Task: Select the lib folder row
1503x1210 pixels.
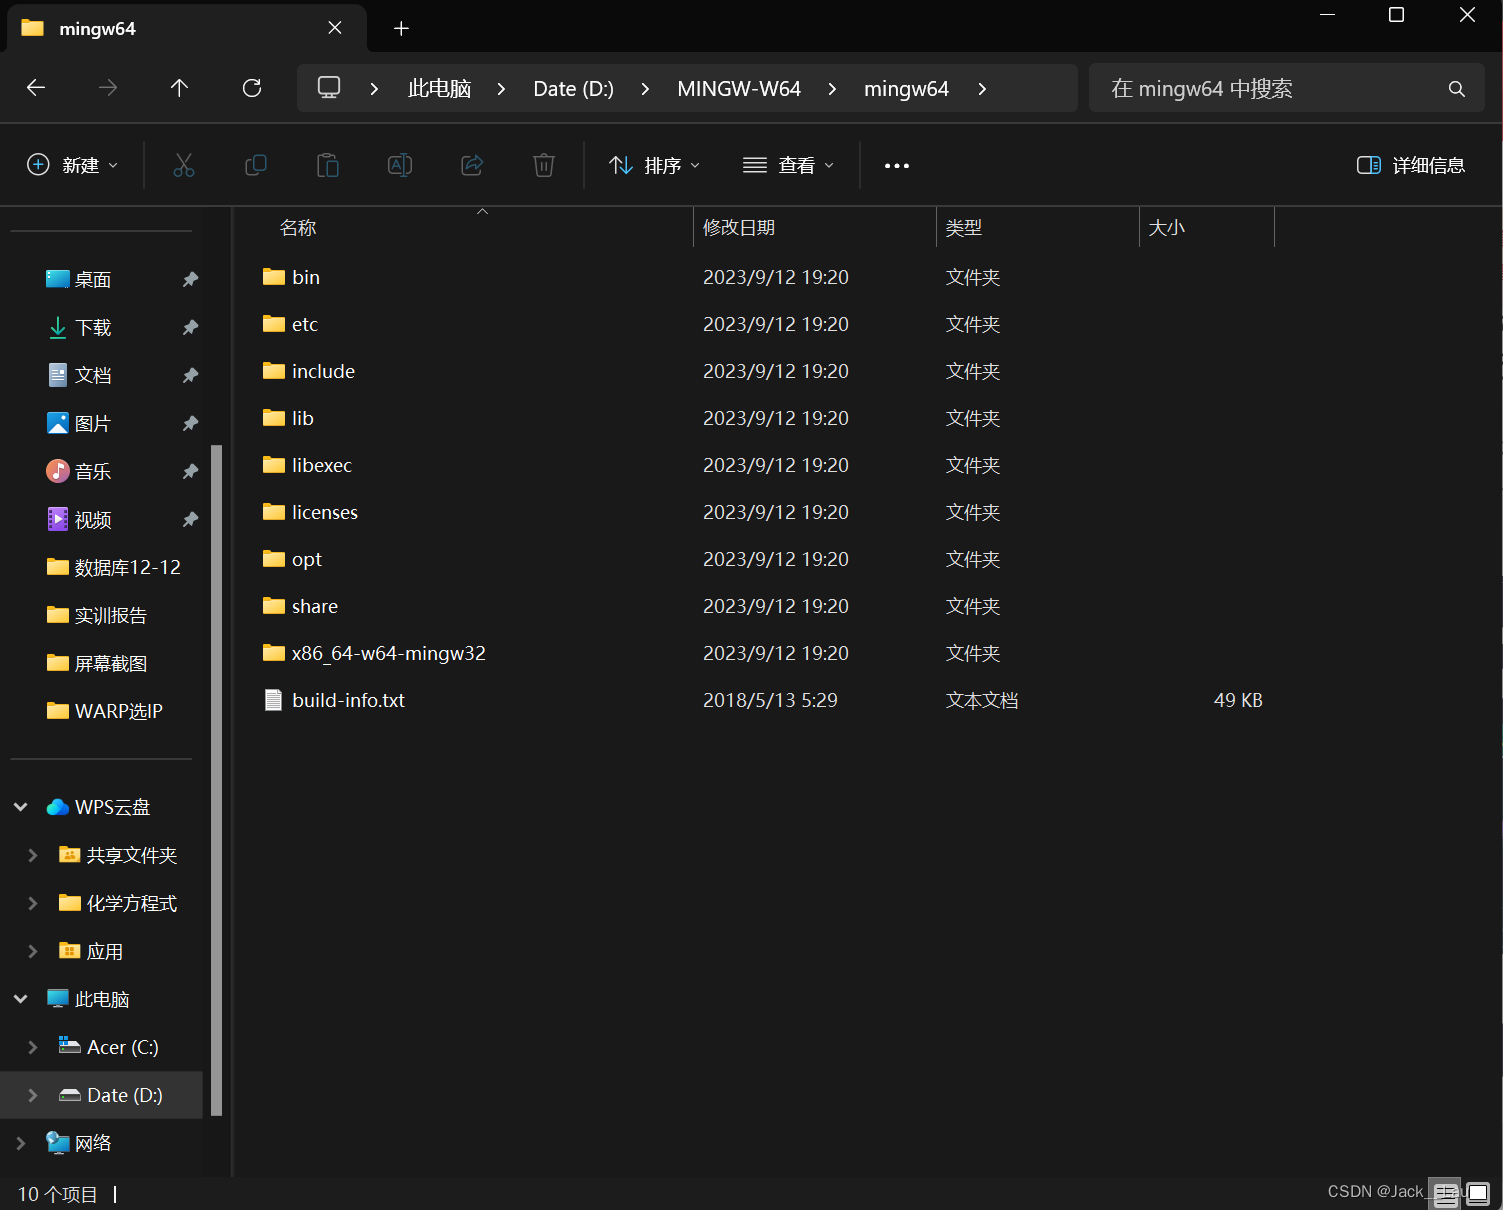Action: 767,418
